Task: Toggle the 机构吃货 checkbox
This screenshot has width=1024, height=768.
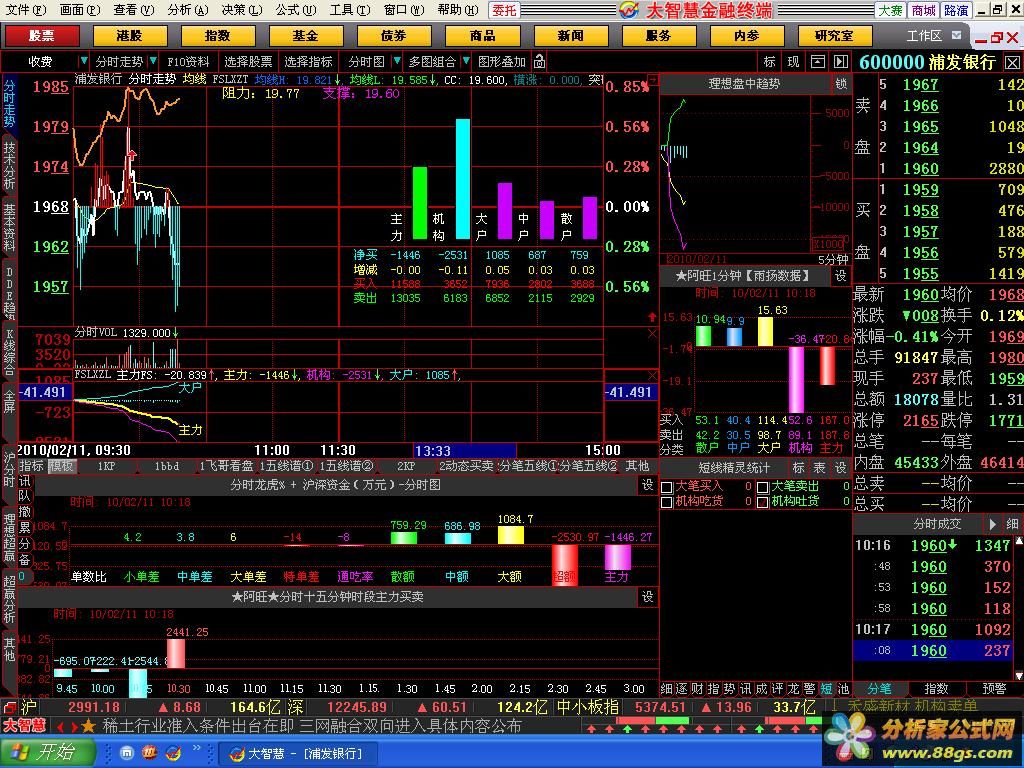Action: coord(667,502)
